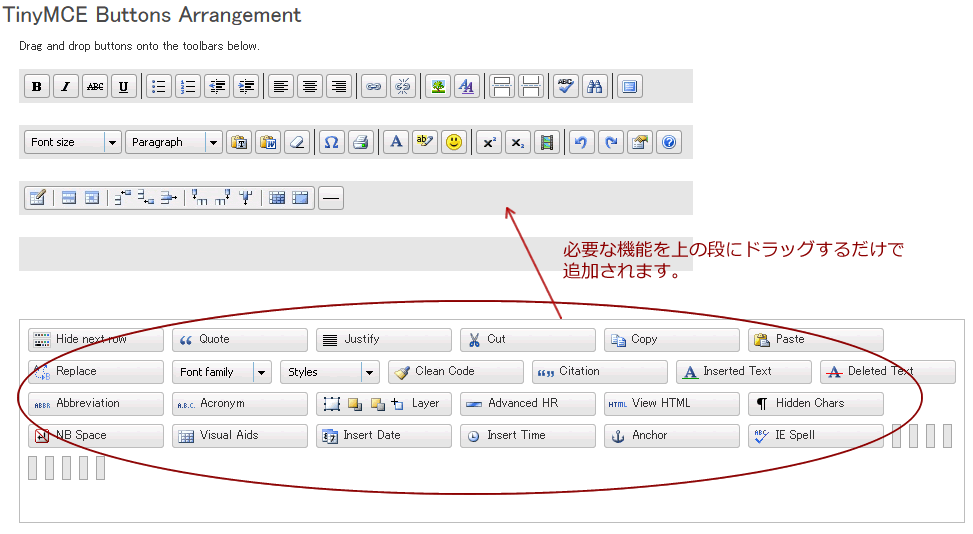Click the redo arrow icon
The image size is (973, 534).
pyautogui.click(x=611, y=142)
